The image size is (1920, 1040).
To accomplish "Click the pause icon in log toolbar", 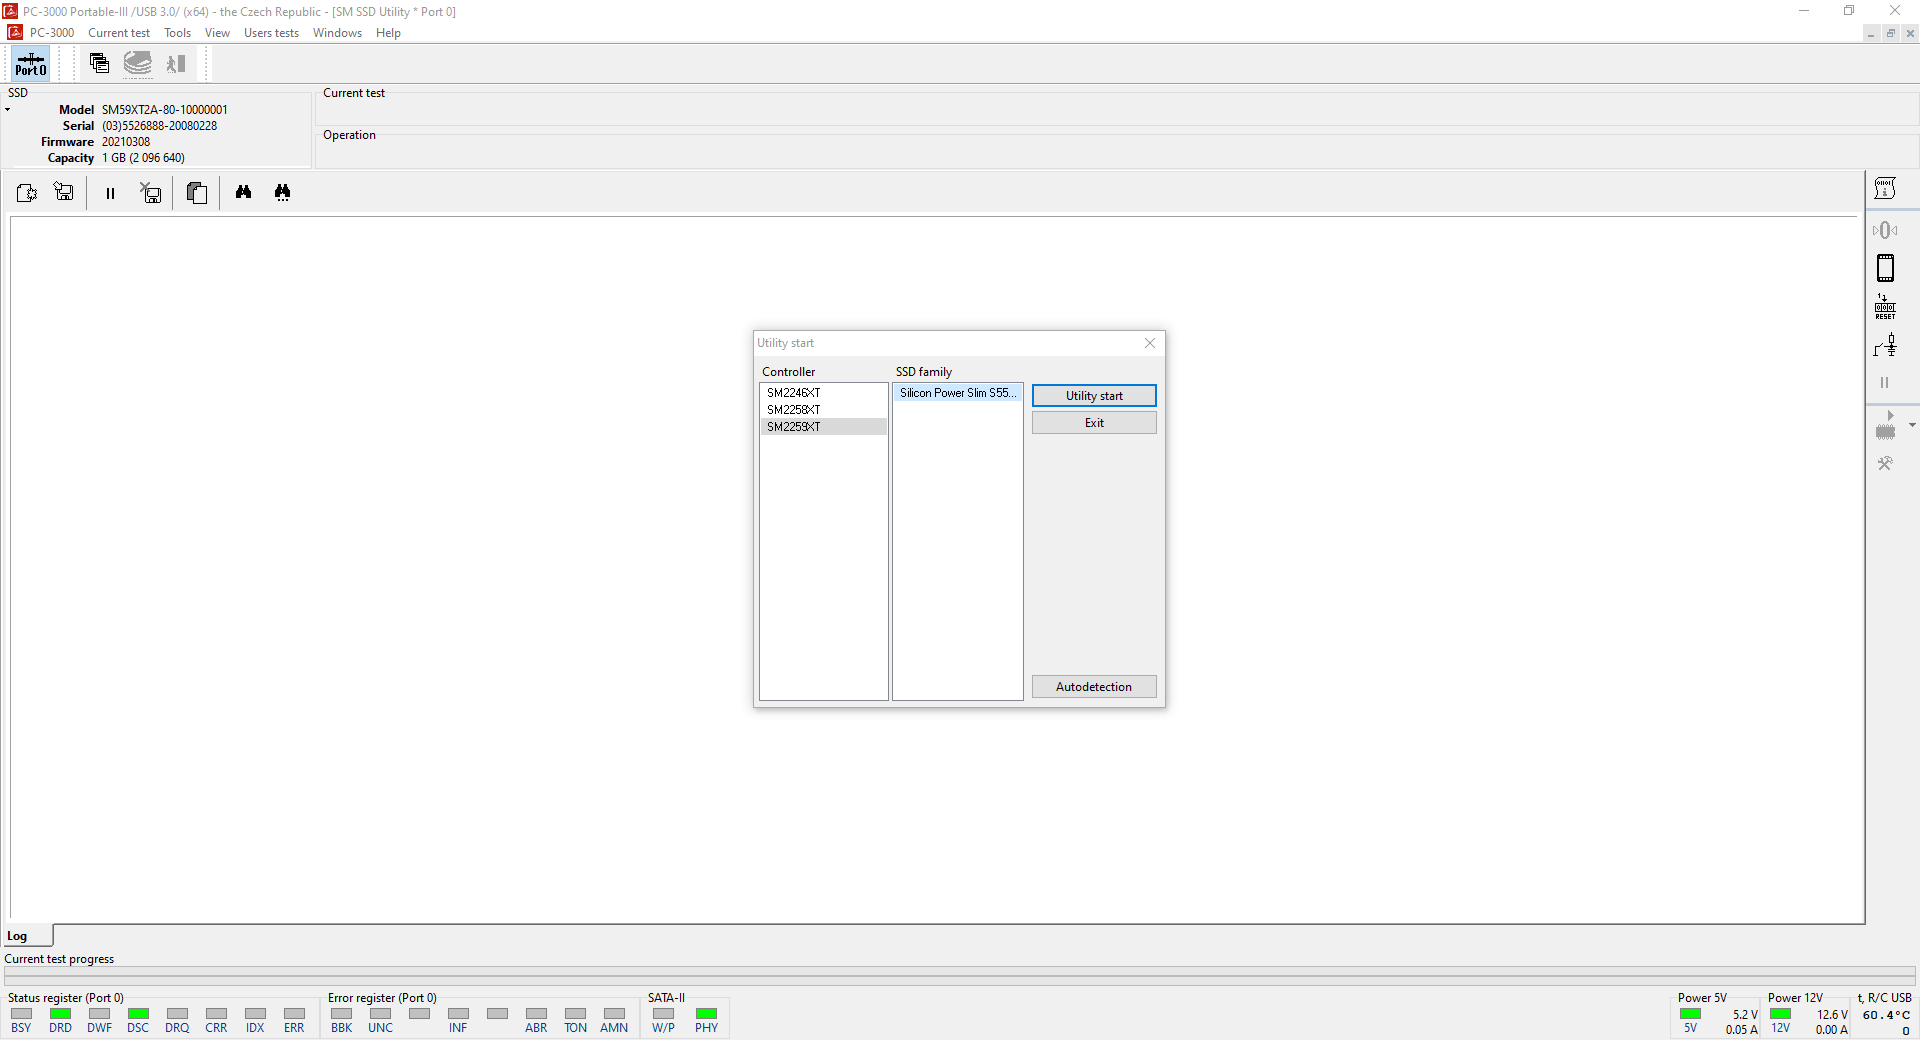I will click(x=110, y=194).
